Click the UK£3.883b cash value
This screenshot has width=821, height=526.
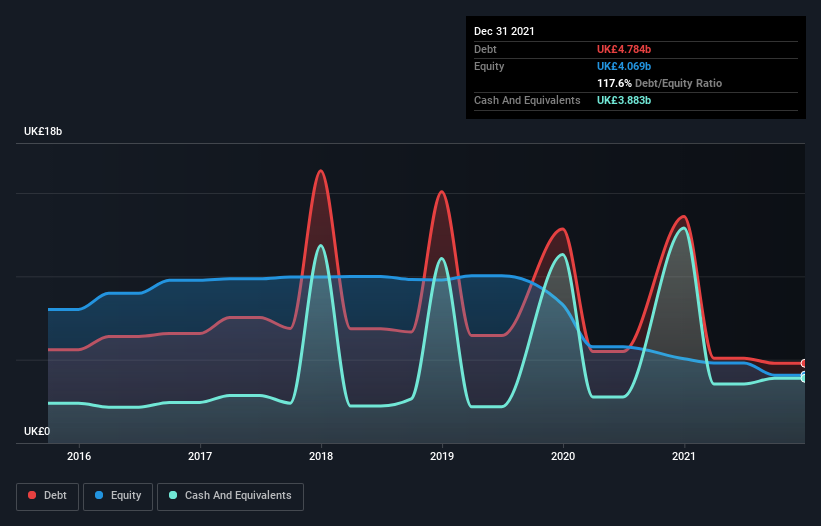click(624, 100)
